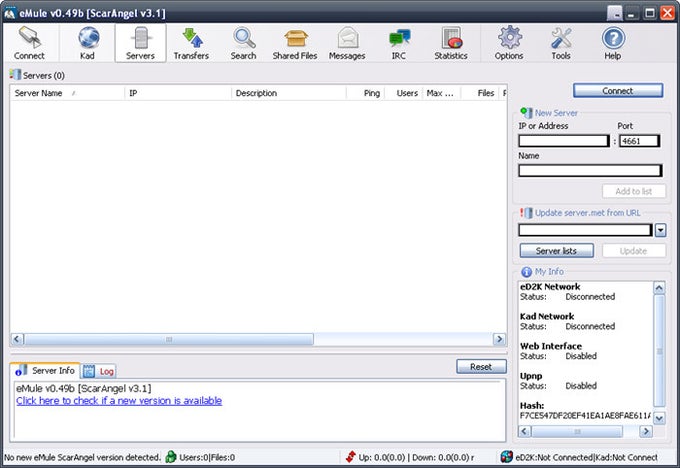Click server list scroll left arrow
Image resolution: width=680 pixels, height=468 pixels.
[x=17, y=339]
